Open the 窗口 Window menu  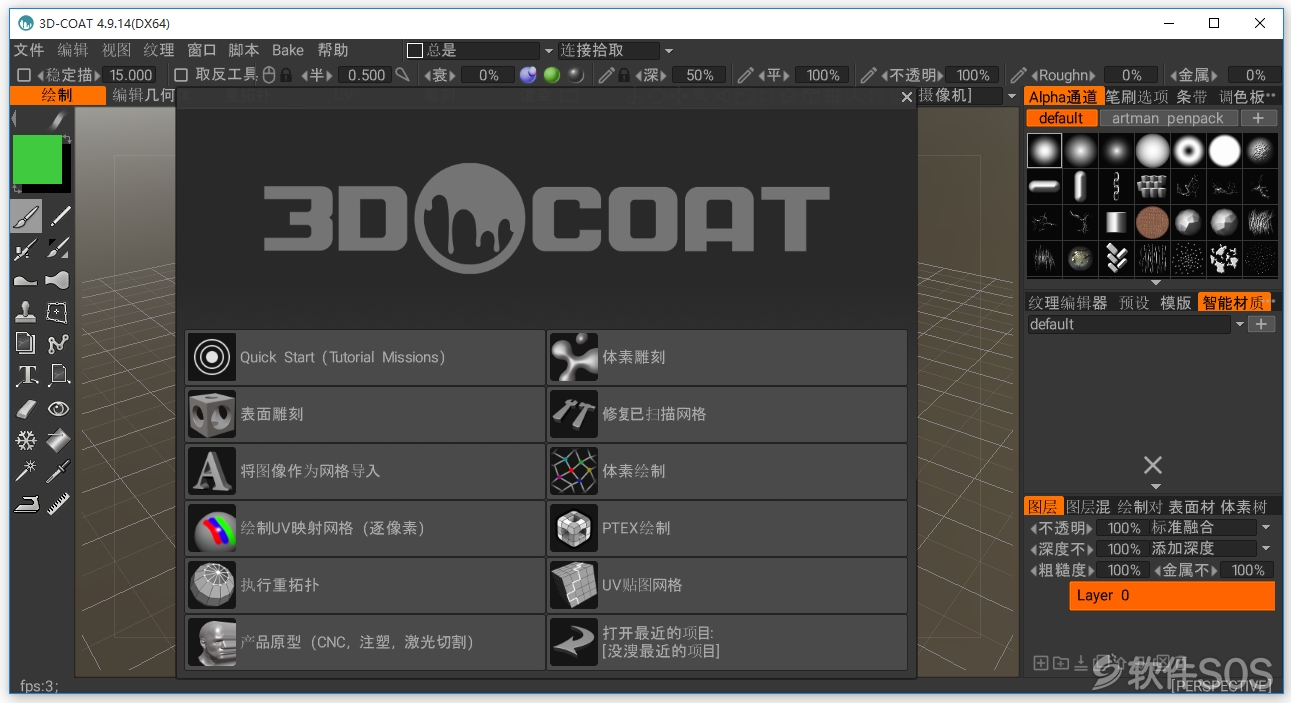click(x=201, y=50)
